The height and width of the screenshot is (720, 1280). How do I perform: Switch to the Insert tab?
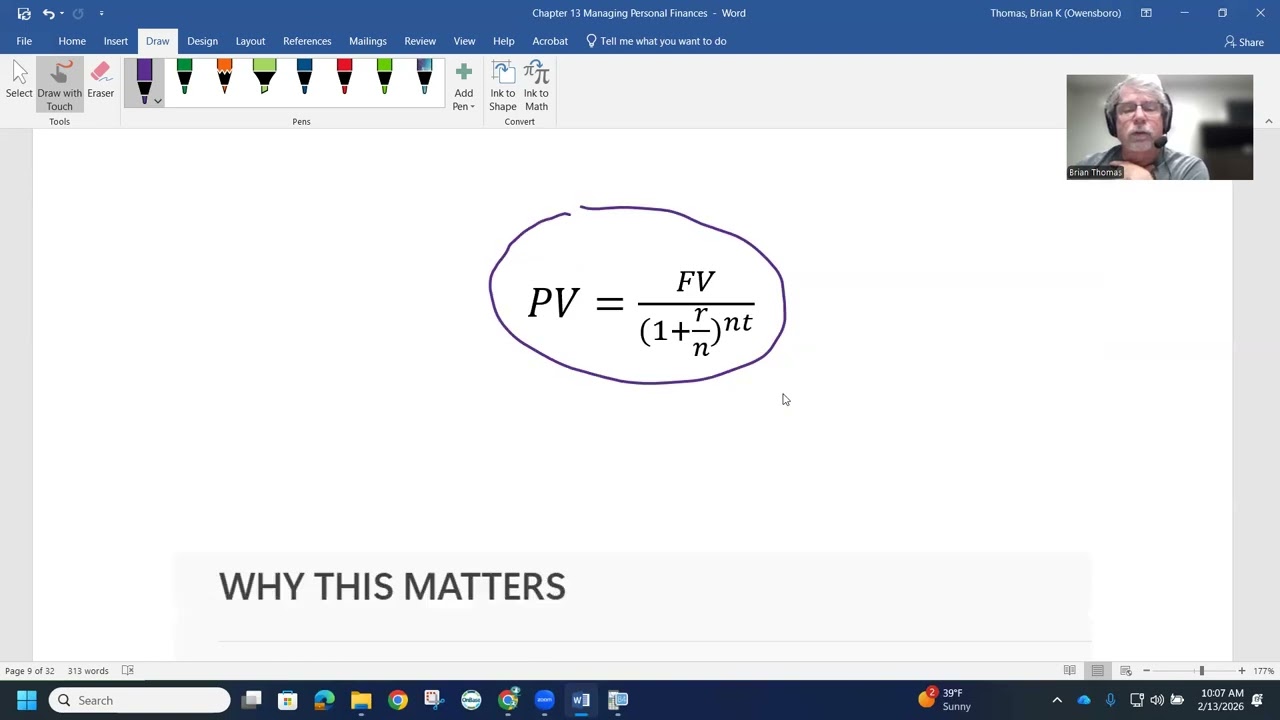[x=116, y=41]
